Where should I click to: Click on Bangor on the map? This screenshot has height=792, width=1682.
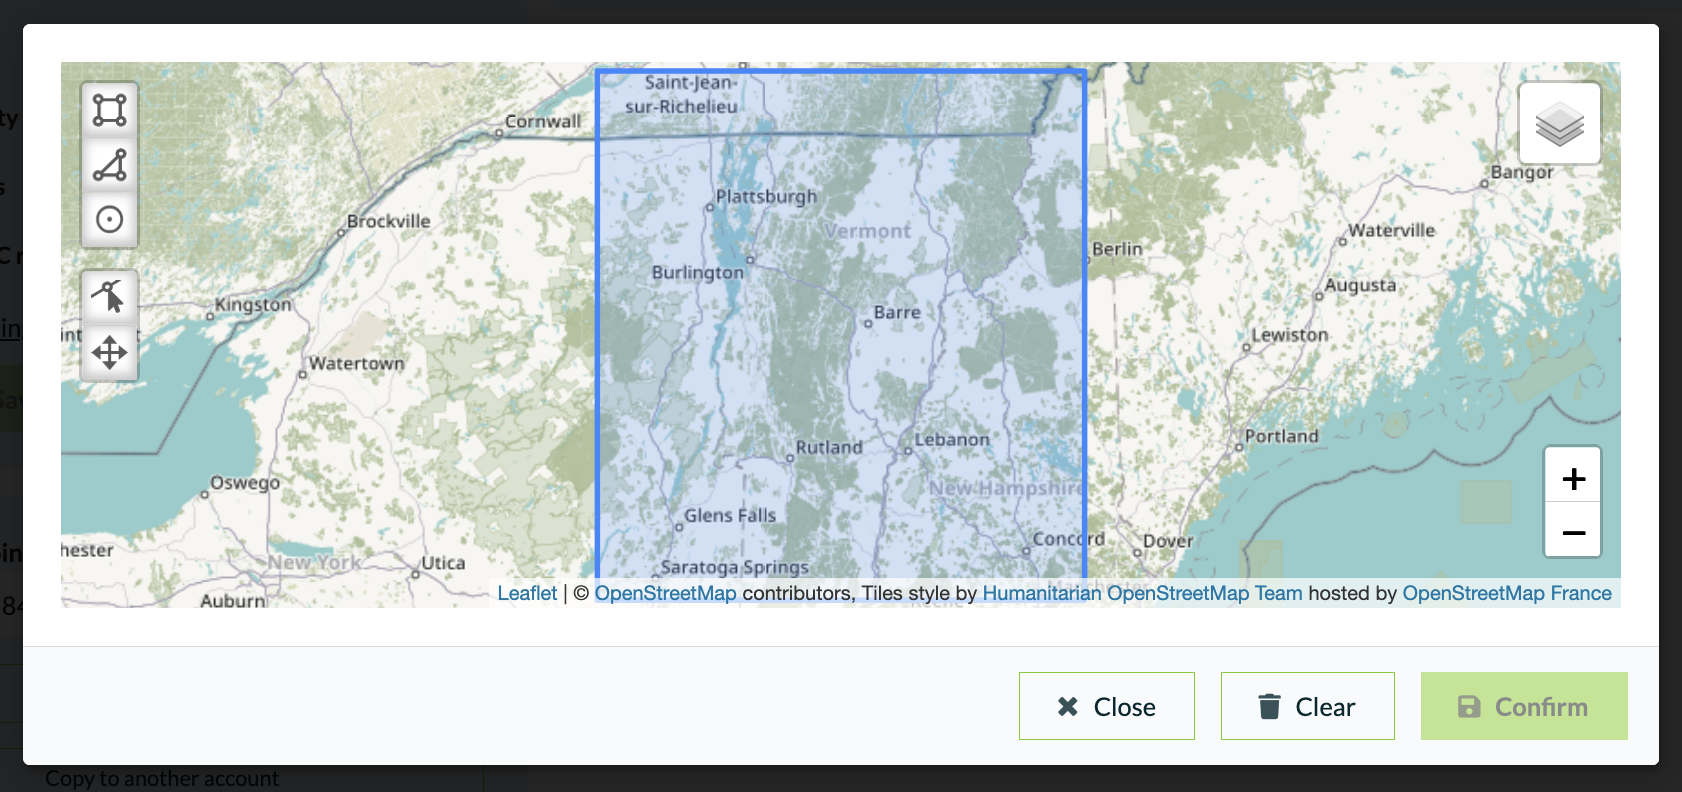pos(1521,173)
